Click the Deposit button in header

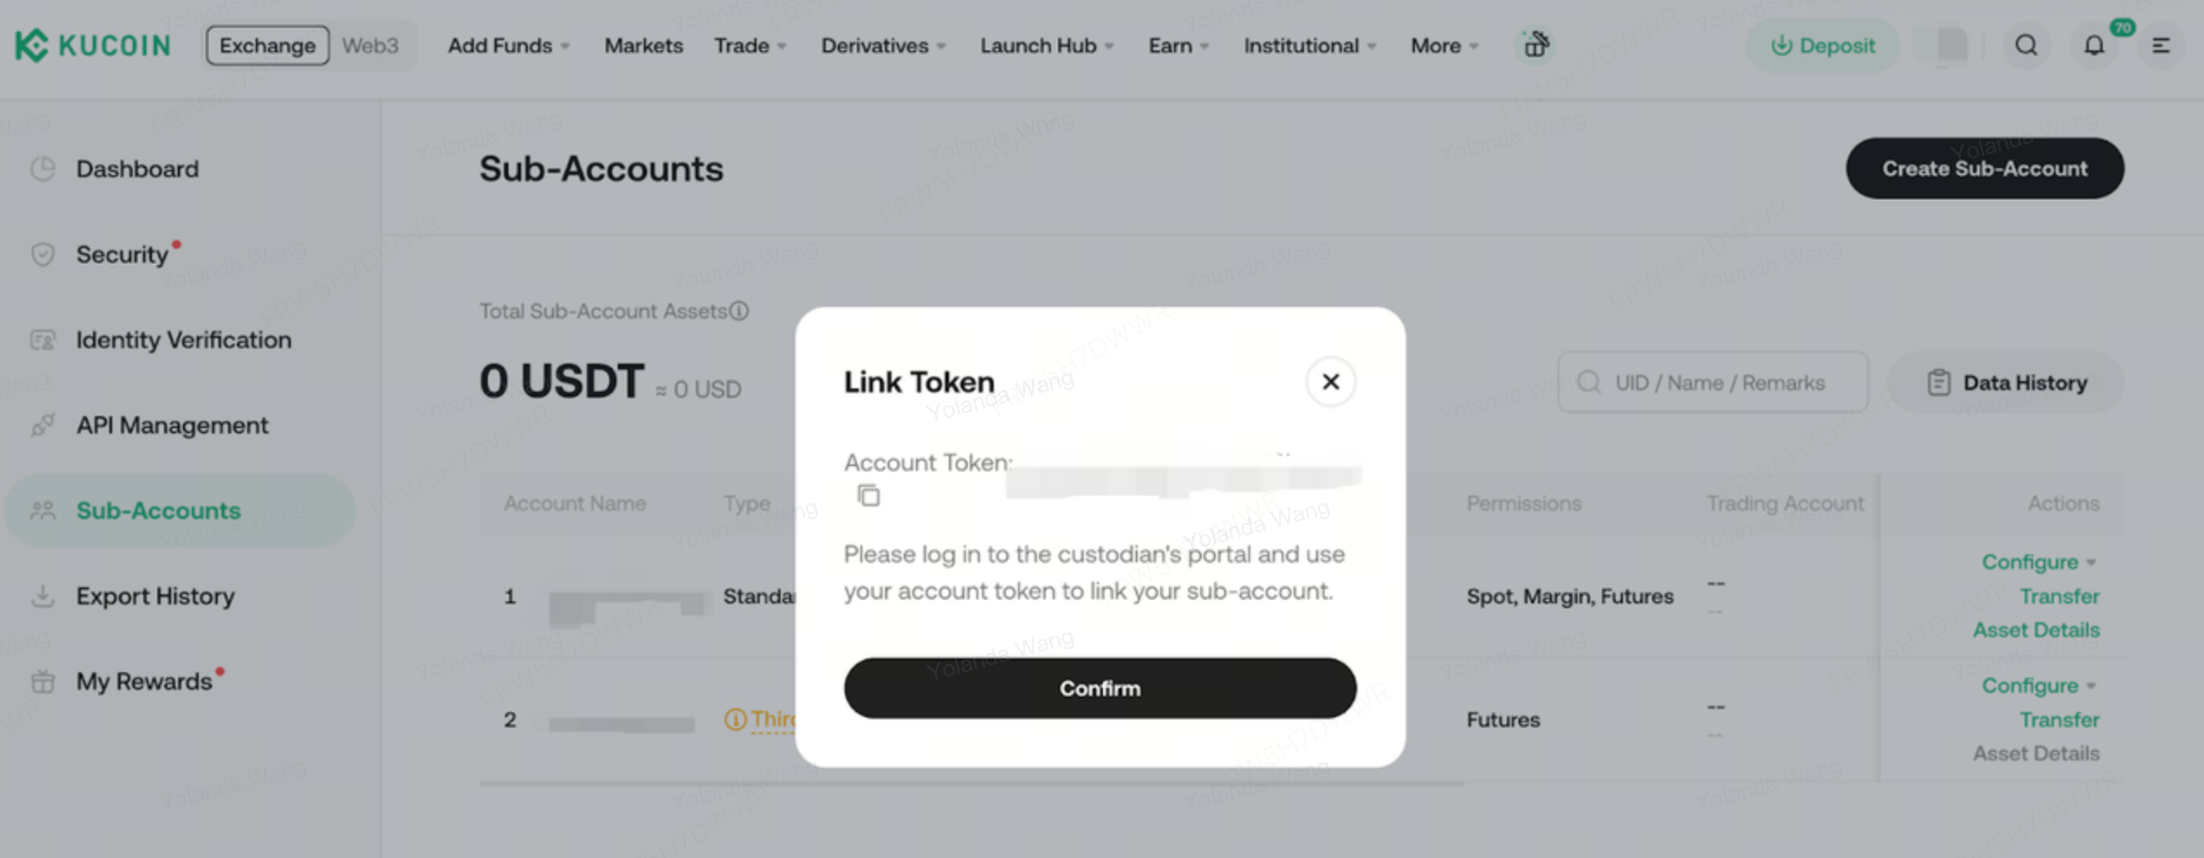pos(1822,46)
